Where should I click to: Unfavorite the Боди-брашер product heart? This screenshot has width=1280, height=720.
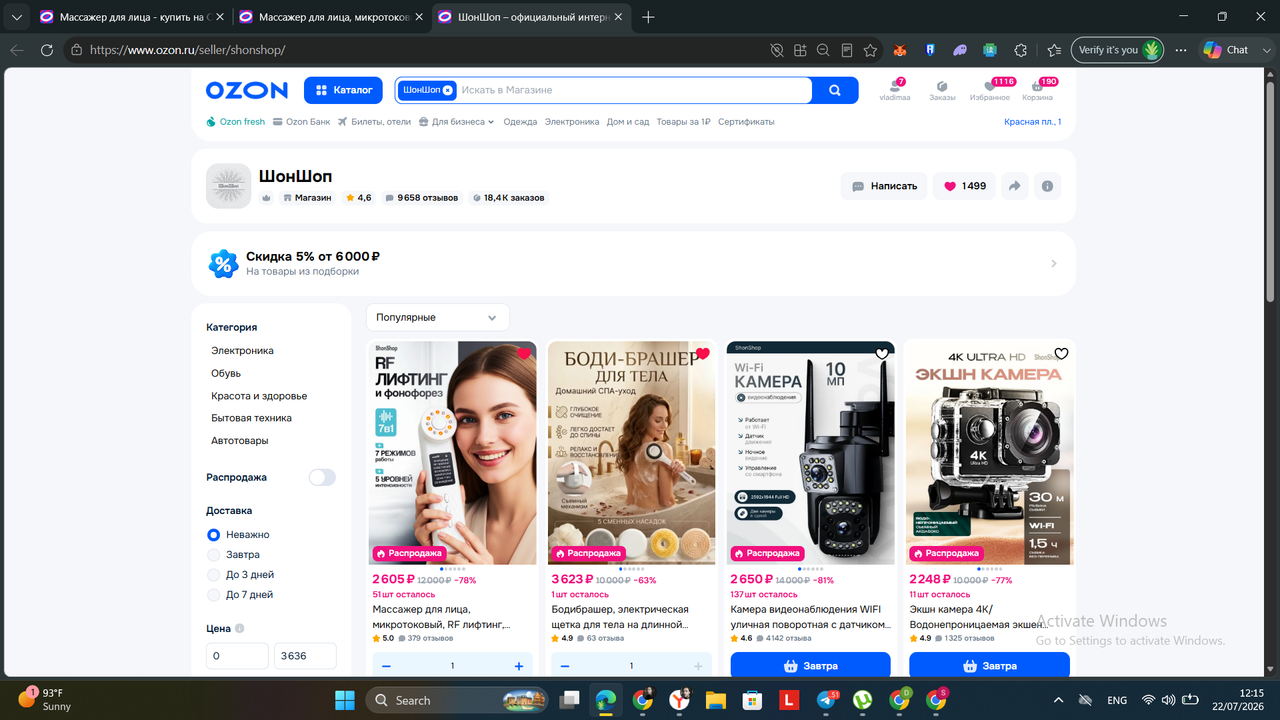pyautogui.click(x=702, y=353)
